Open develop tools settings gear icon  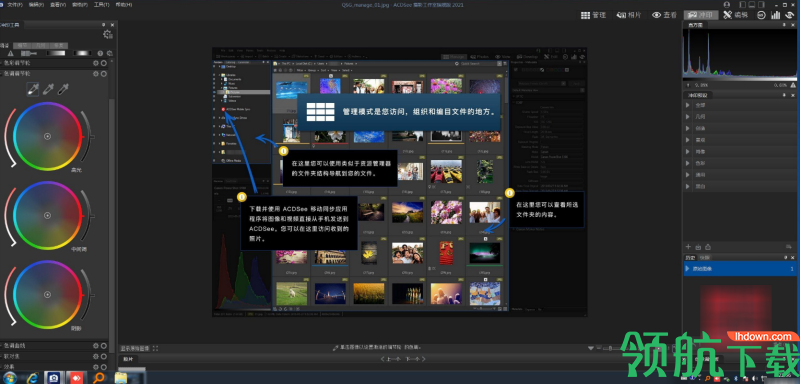coord(107,34)
